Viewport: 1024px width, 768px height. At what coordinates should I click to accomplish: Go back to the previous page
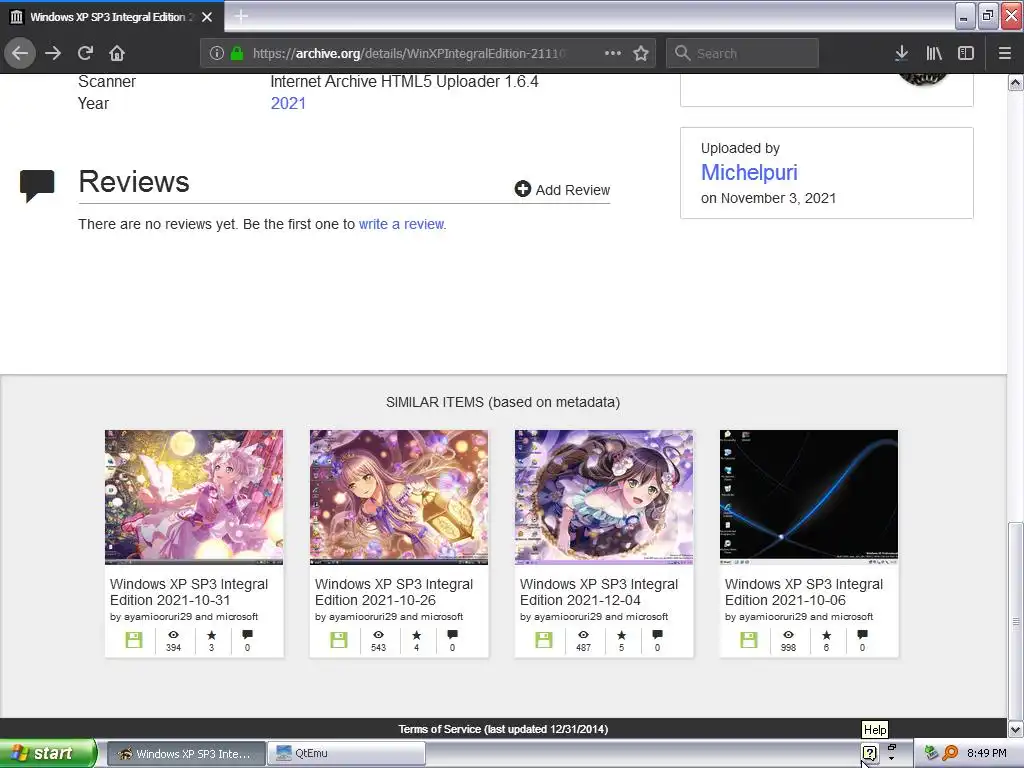click(x=20, y=53)
